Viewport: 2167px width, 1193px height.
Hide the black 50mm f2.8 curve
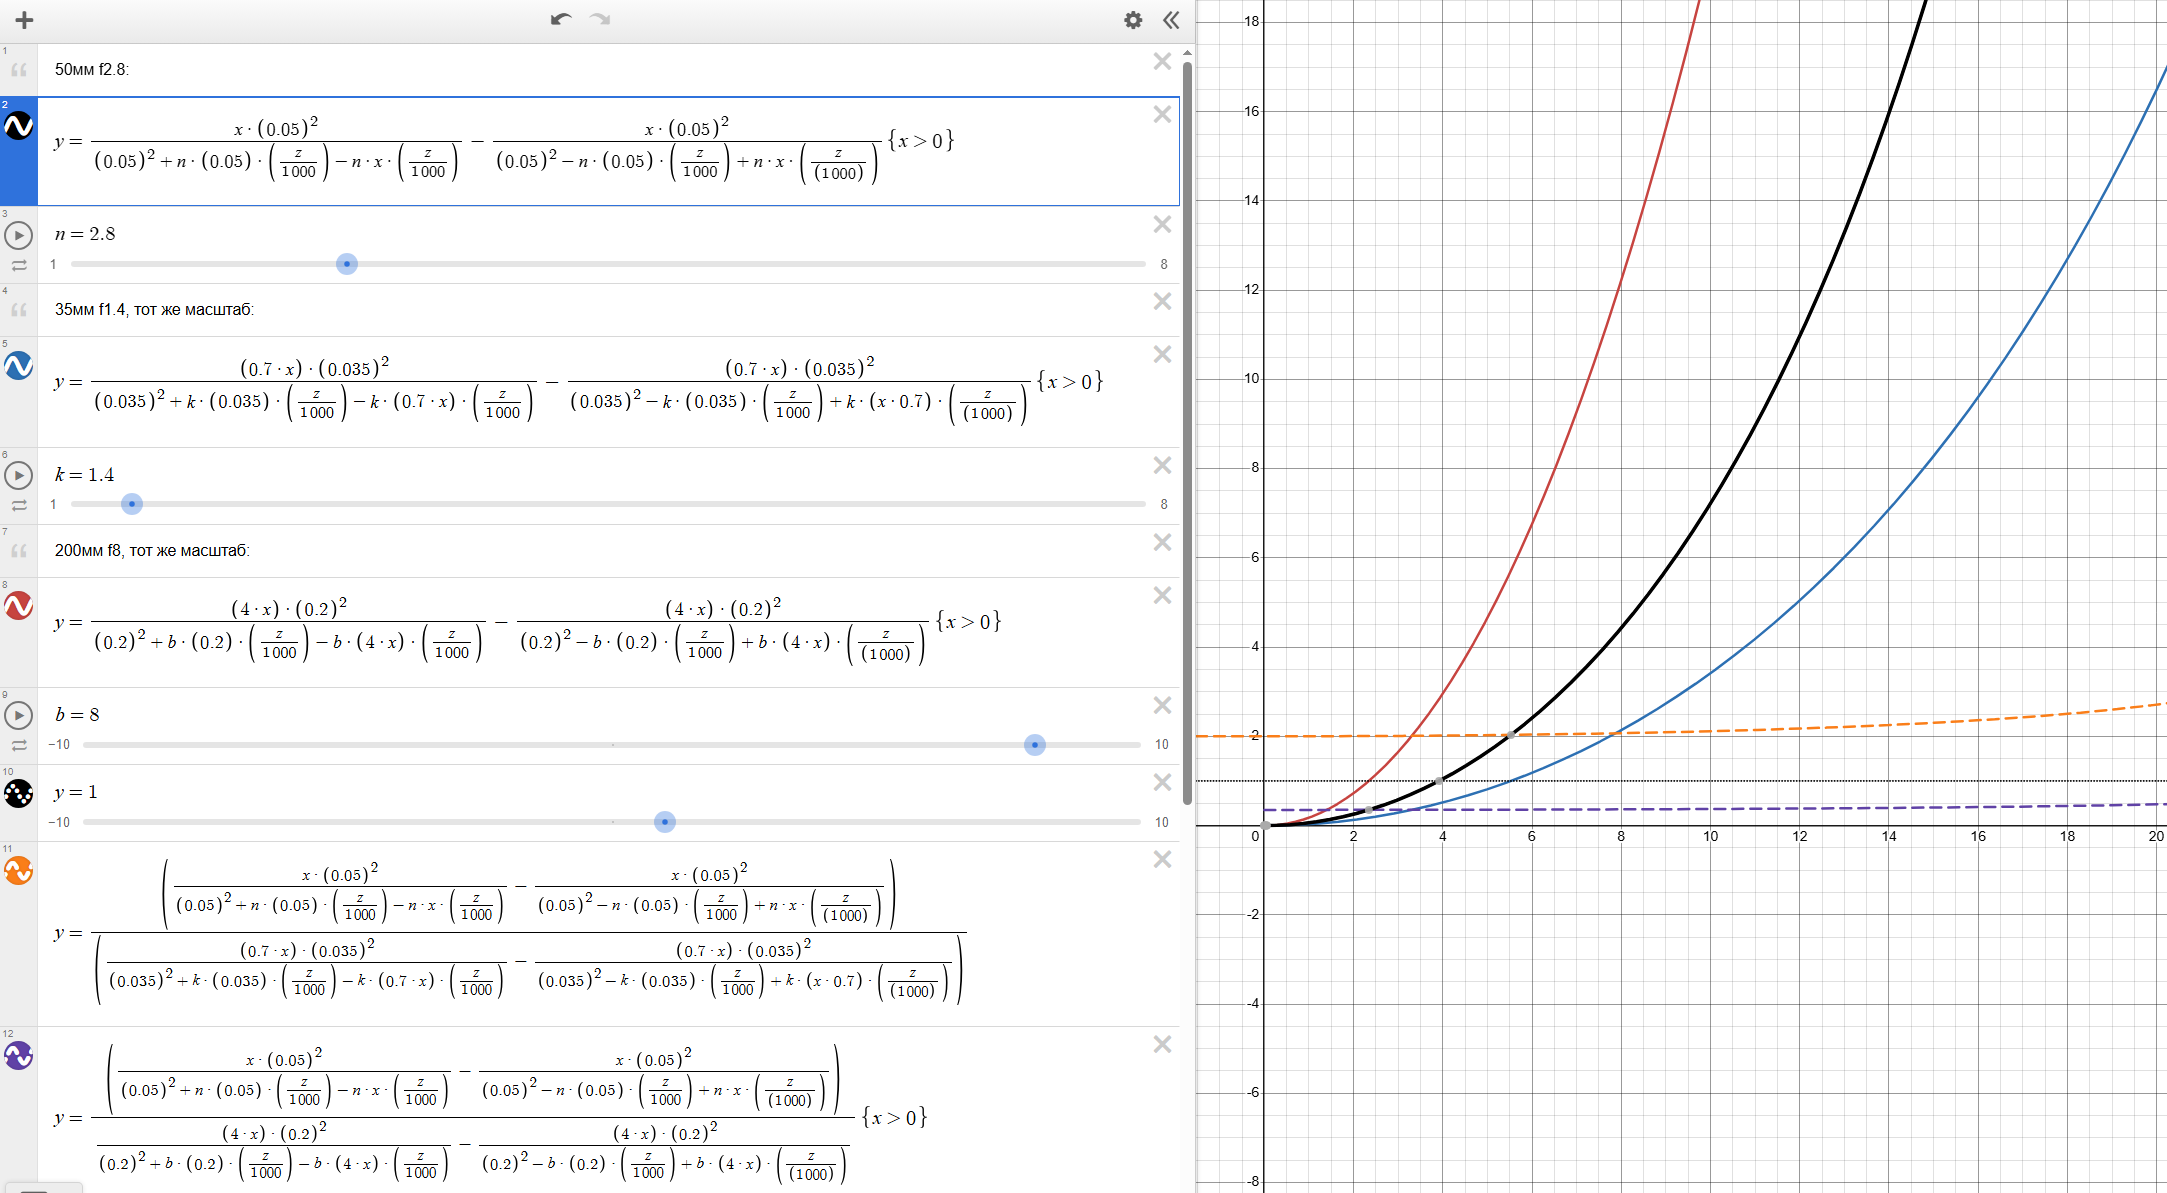[x=19, y=126]
